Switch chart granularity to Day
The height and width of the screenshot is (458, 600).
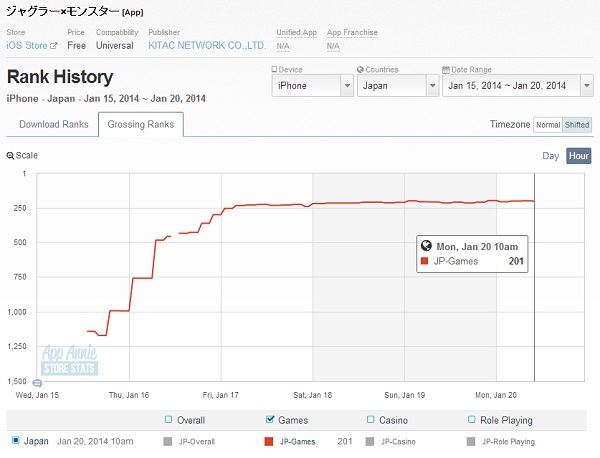click(x=551, y=156)
